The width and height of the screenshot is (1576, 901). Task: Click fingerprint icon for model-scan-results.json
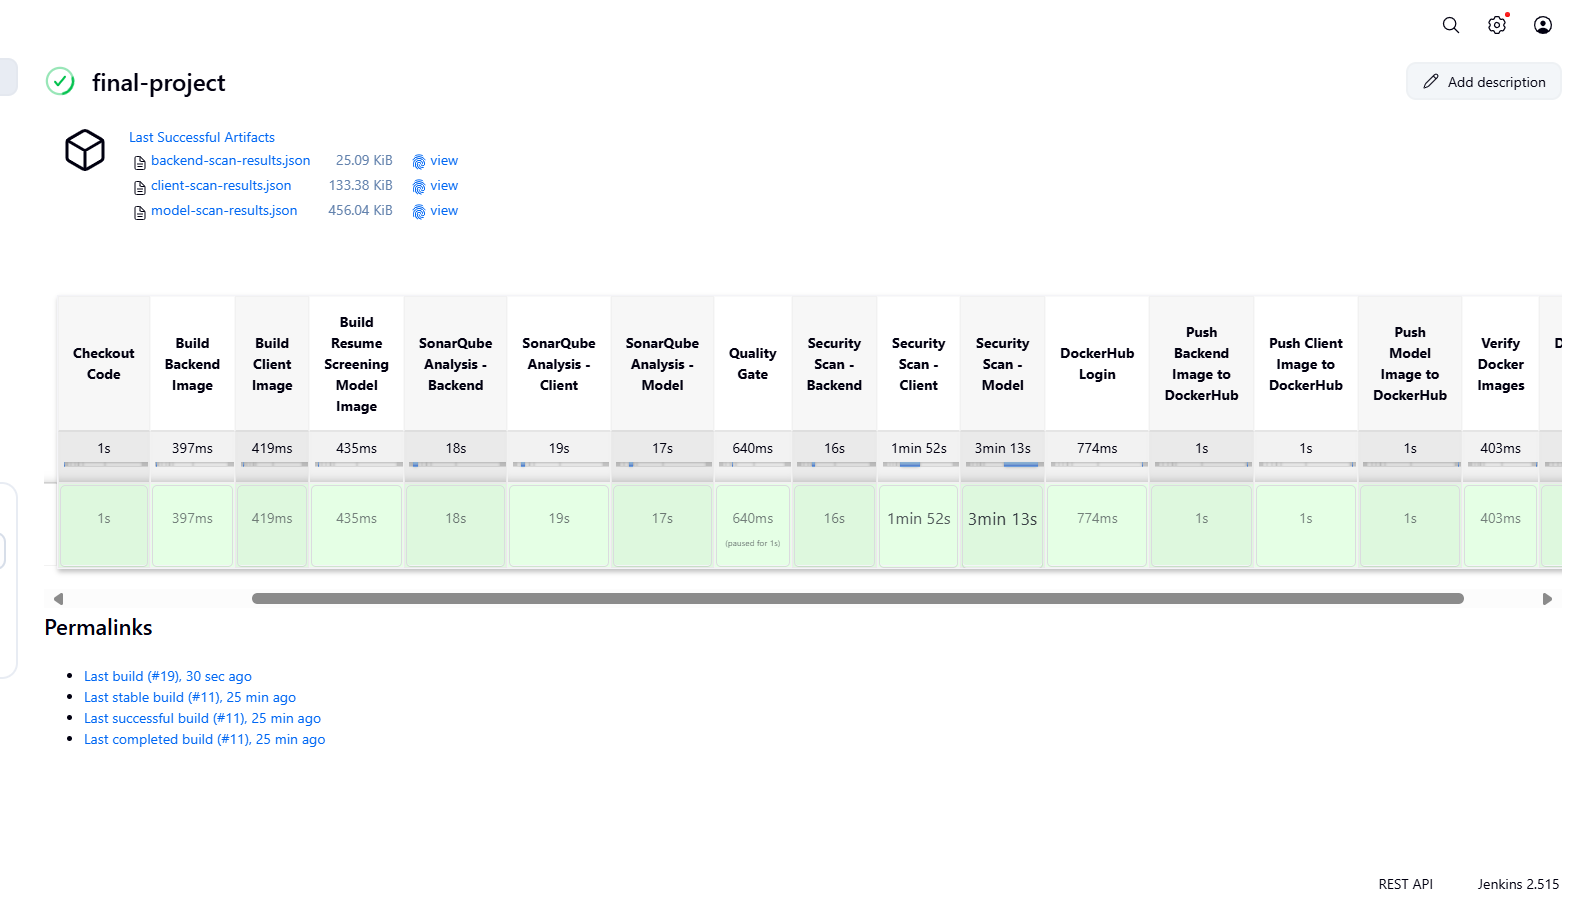[419, 211]
